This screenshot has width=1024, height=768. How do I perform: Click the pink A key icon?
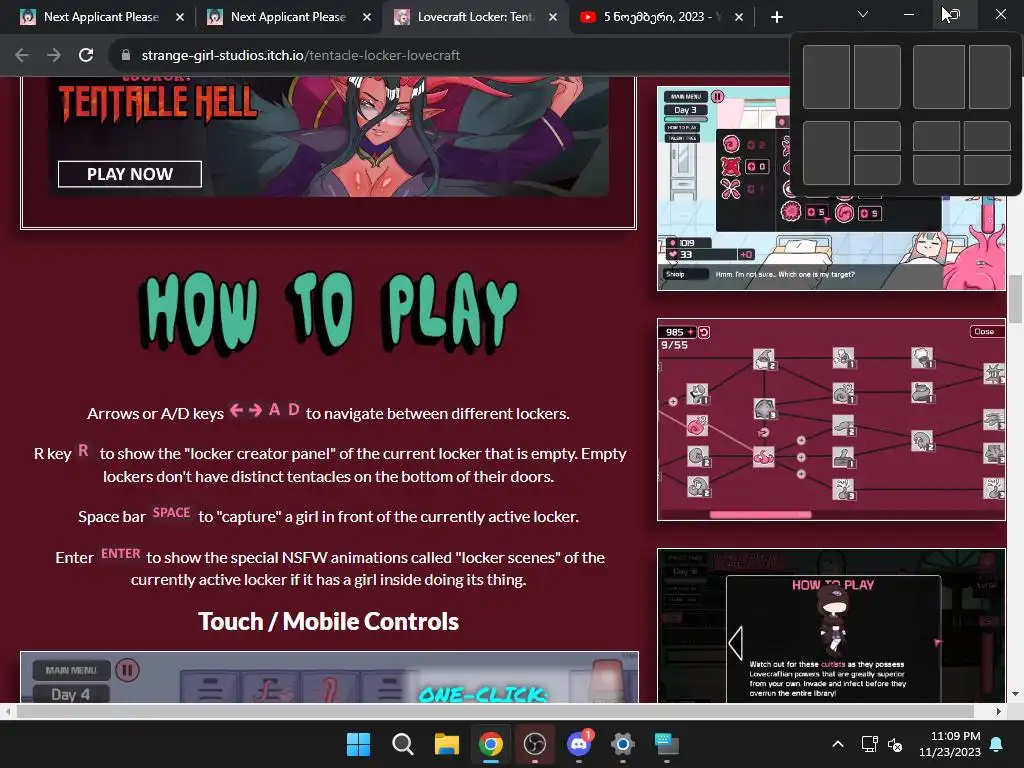(274, 409)
